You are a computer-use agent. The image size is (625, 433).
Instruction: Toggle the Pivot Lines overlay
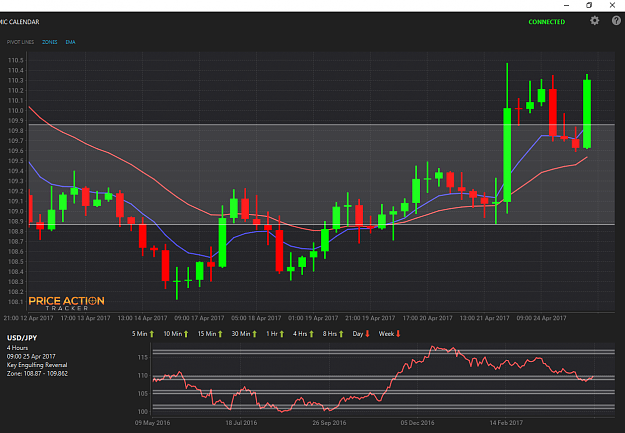(x=20, y=42)
